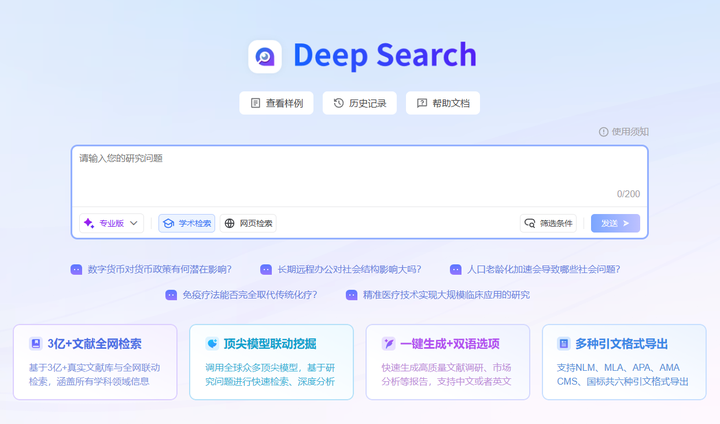
Task: Toggle 网页检索 web search mode
Action: (x=248, y=223)
